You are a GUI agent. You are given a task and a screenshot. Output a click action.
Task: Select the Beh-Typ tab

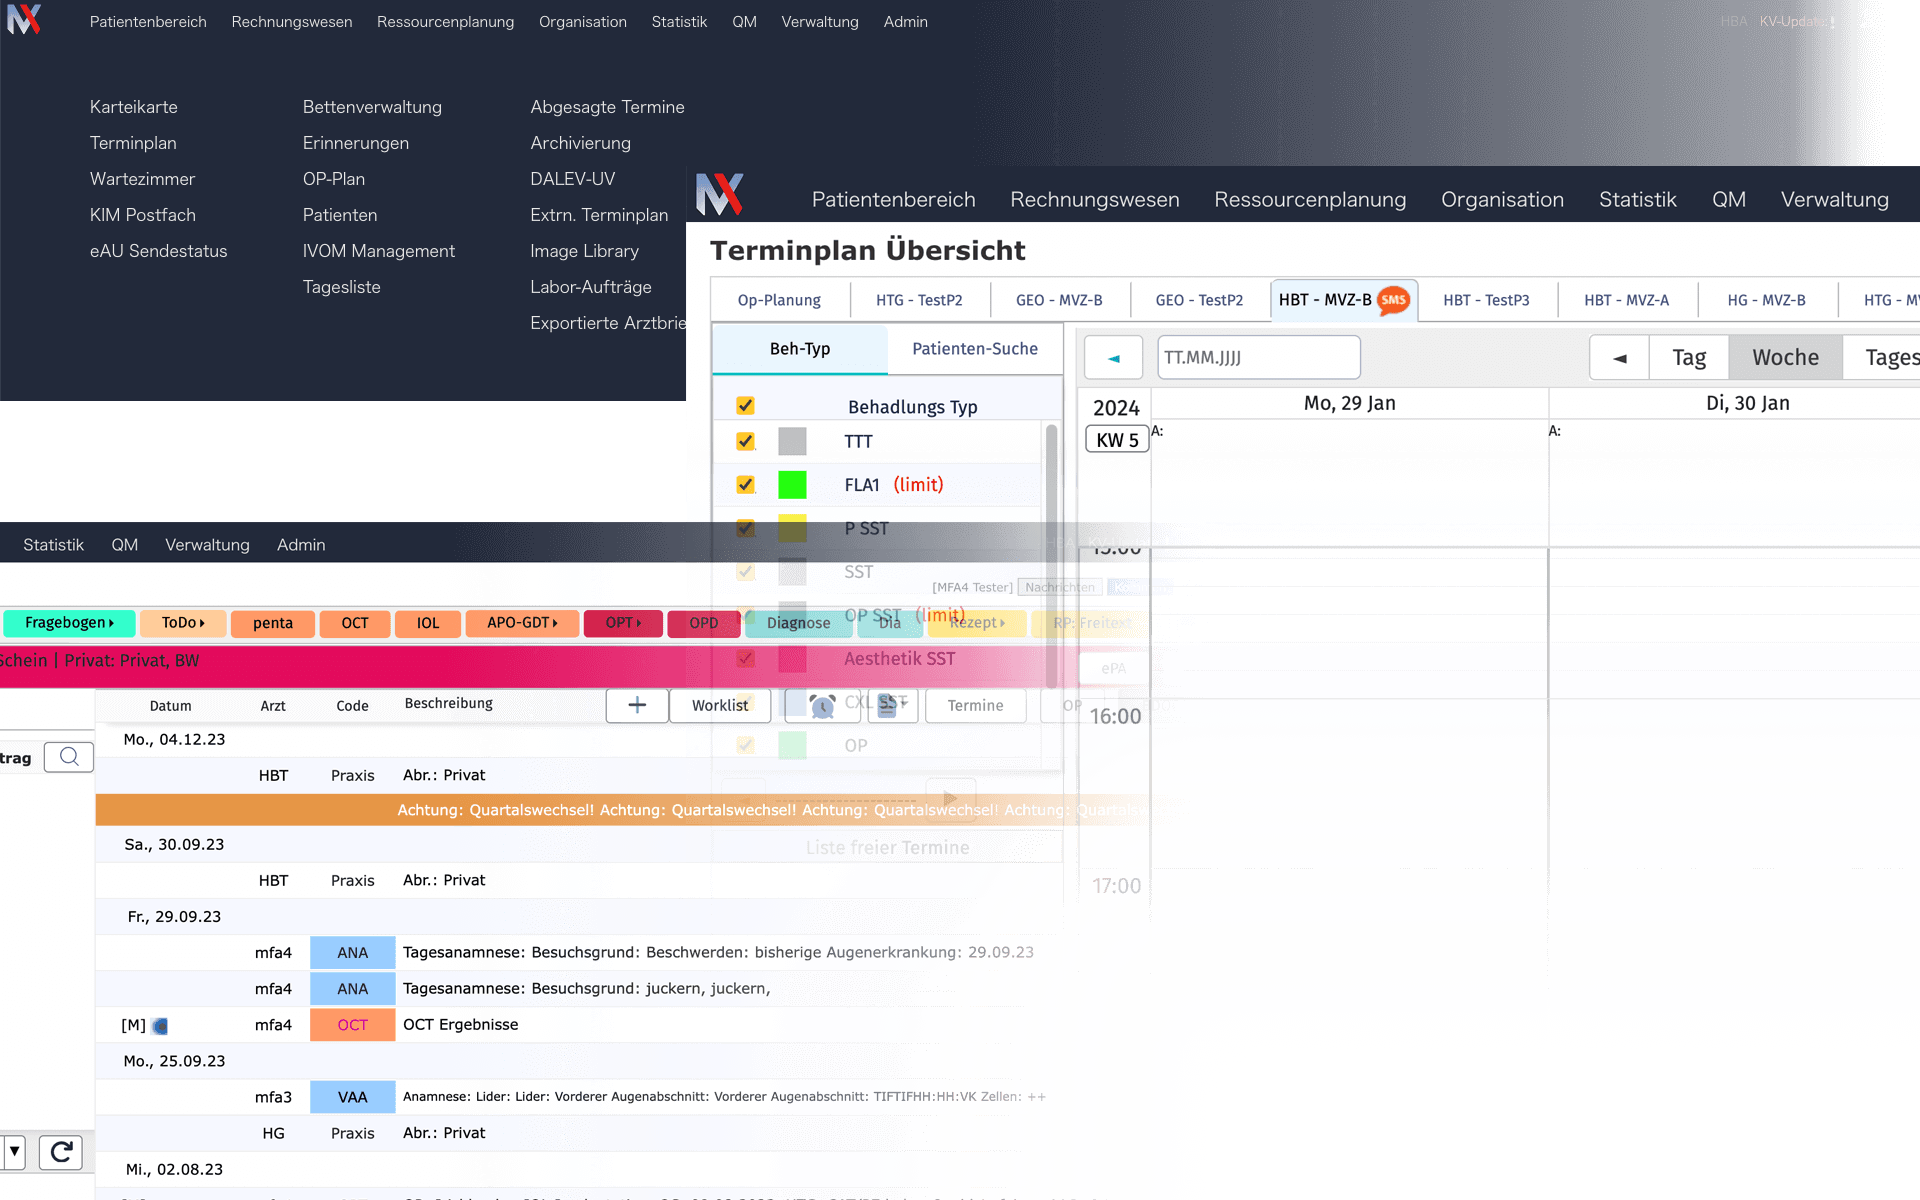click(x=800, y=349)
